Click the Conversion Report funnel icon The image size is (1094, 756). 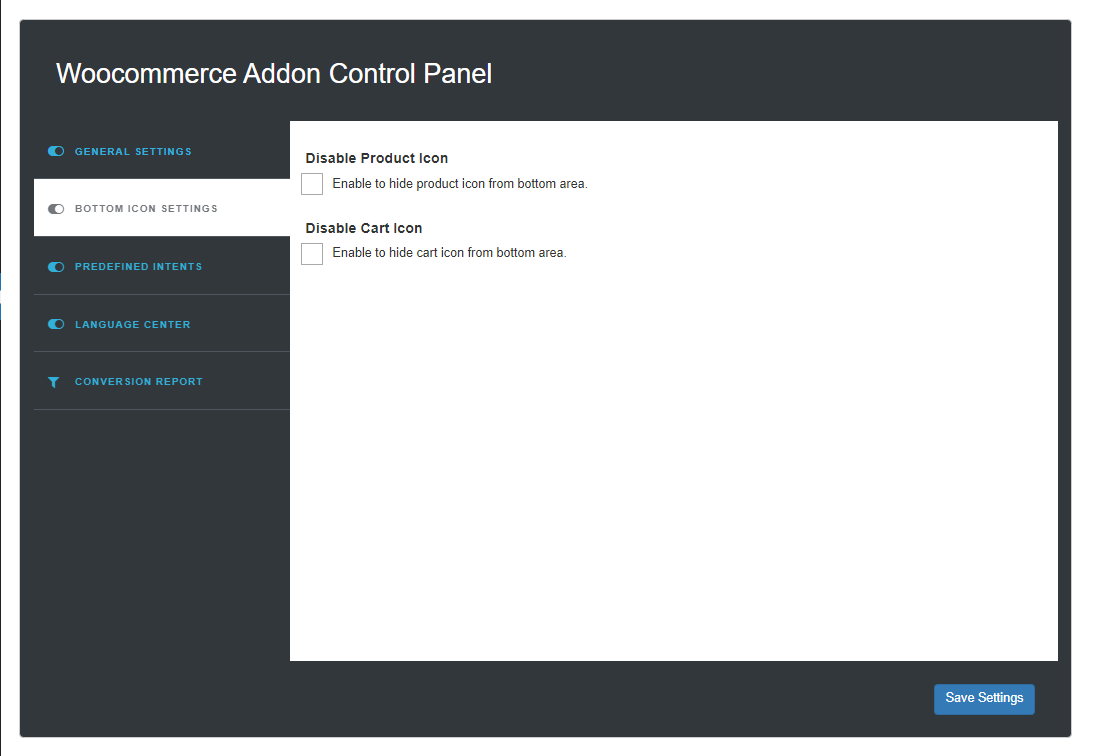[54, 382]
